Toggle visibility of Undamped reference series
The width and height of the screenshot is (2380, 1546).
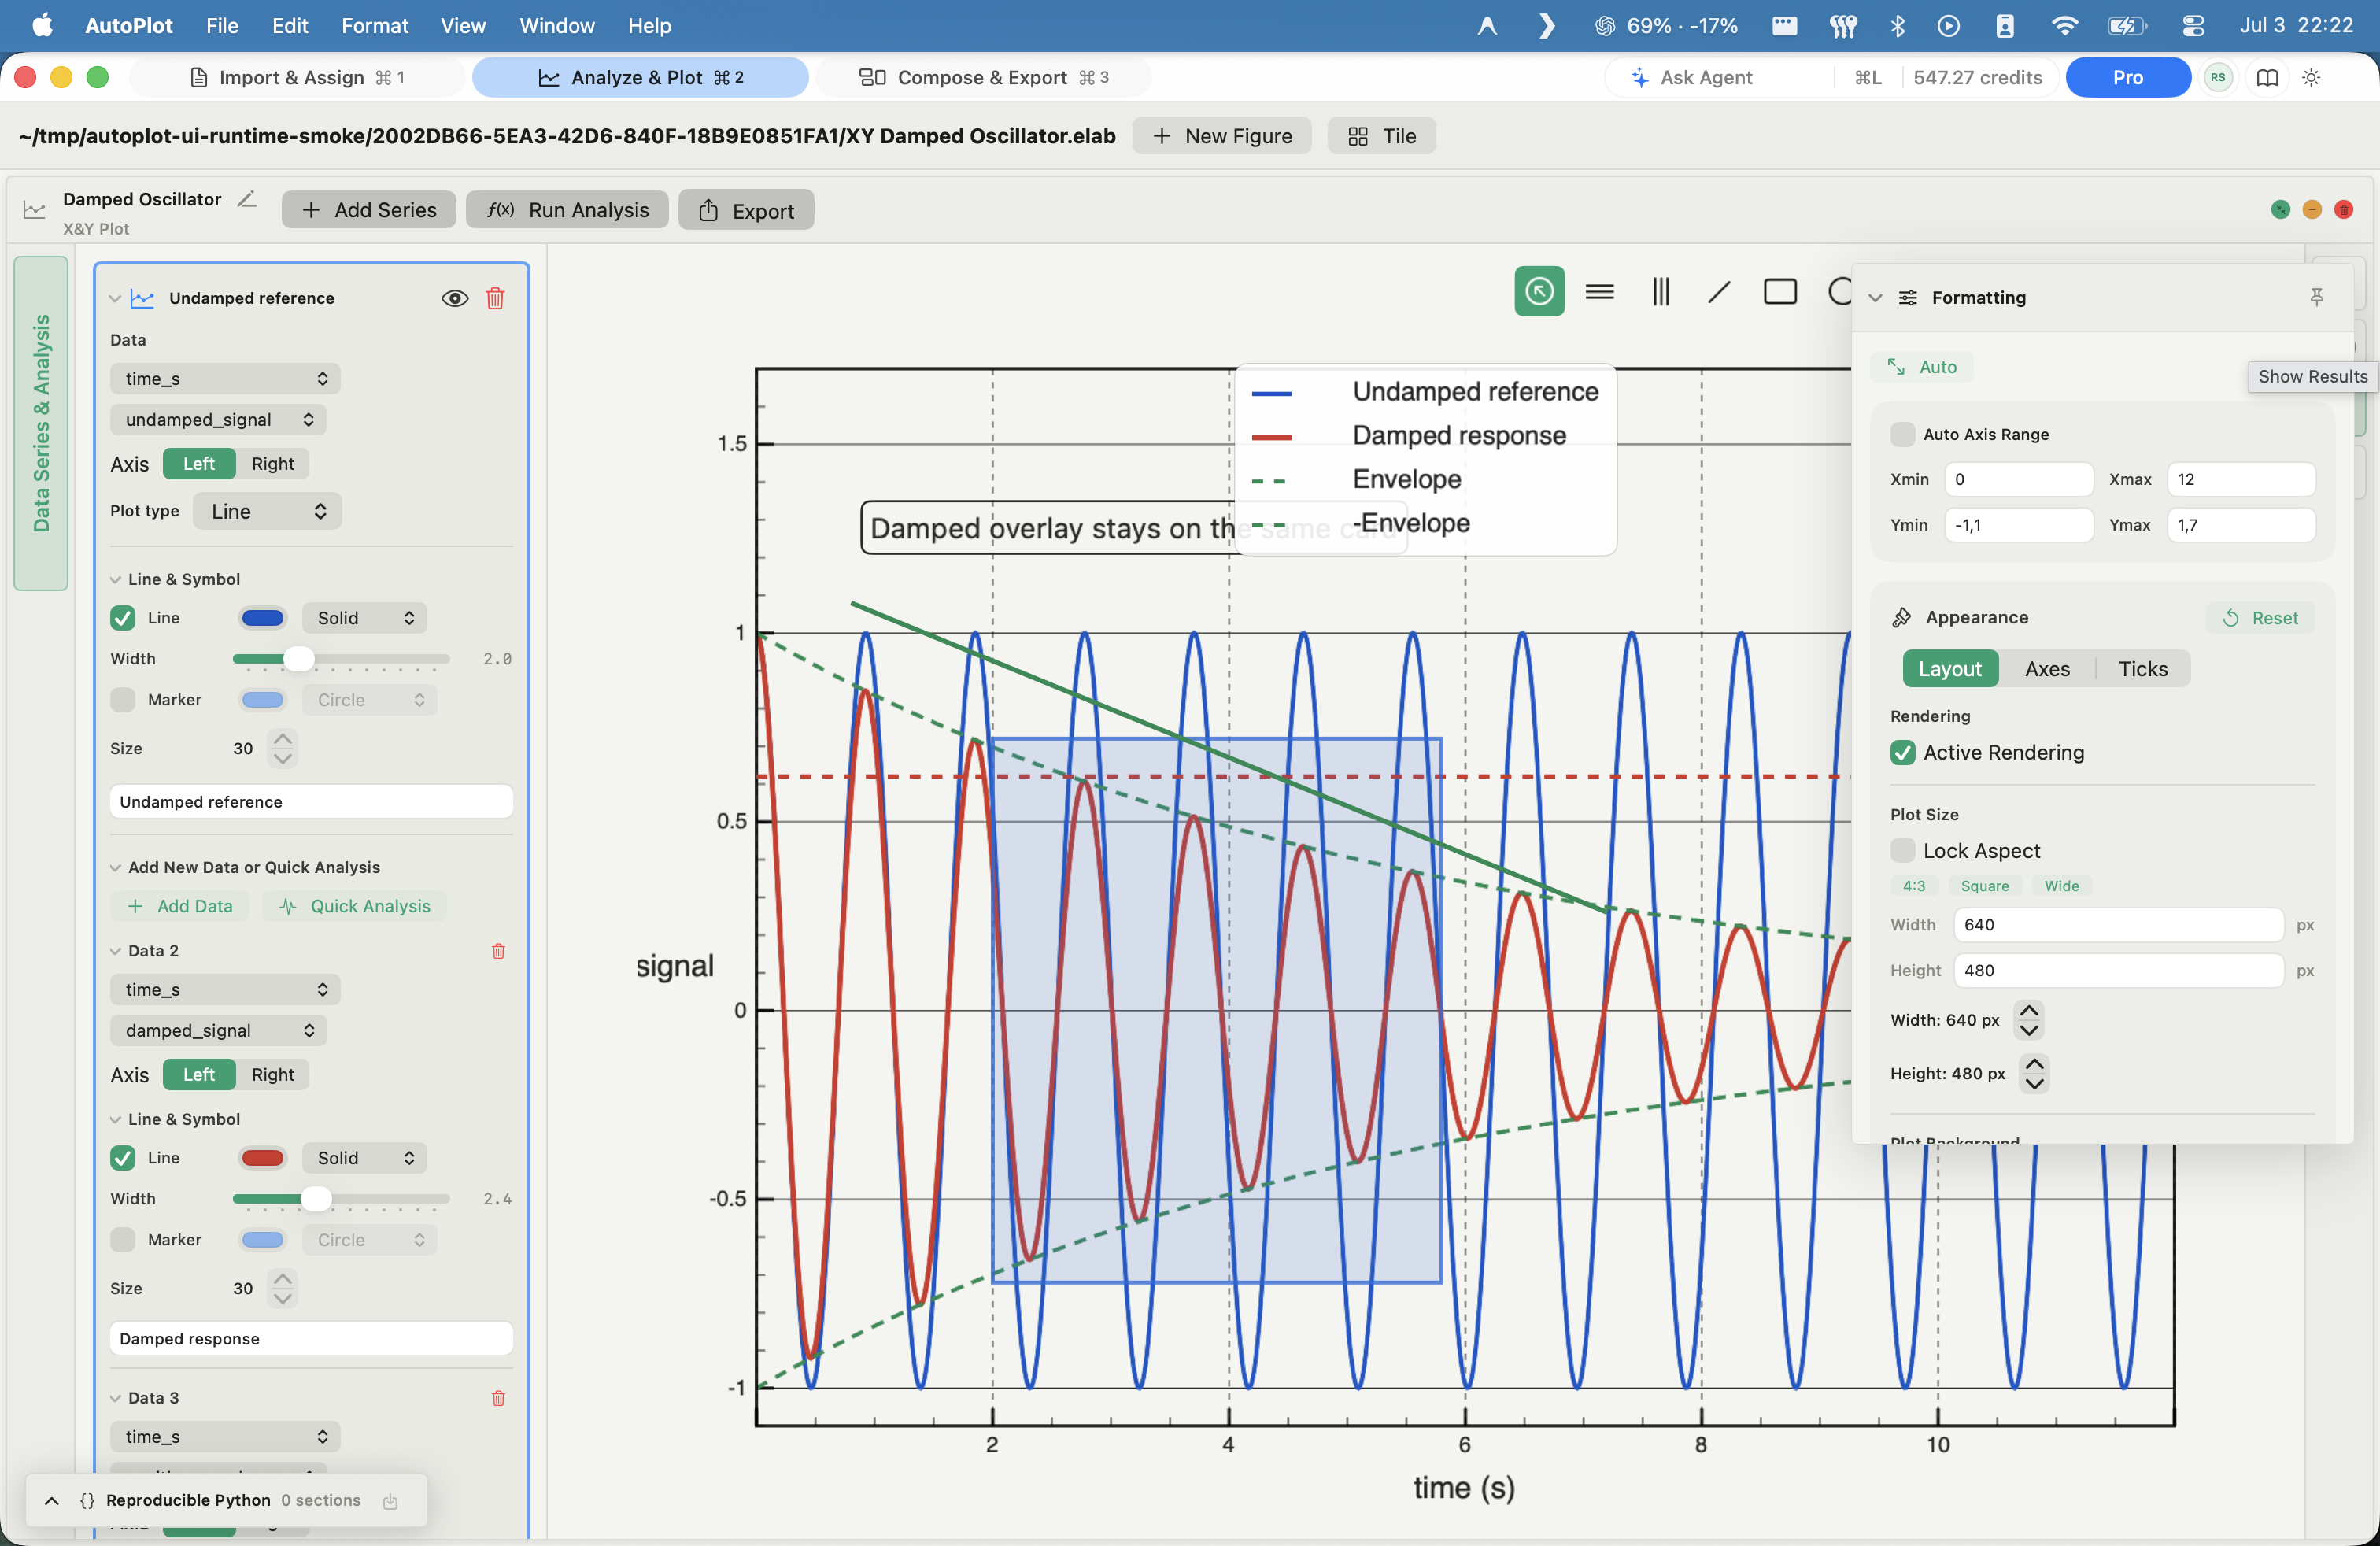click(x=454, y=298)
